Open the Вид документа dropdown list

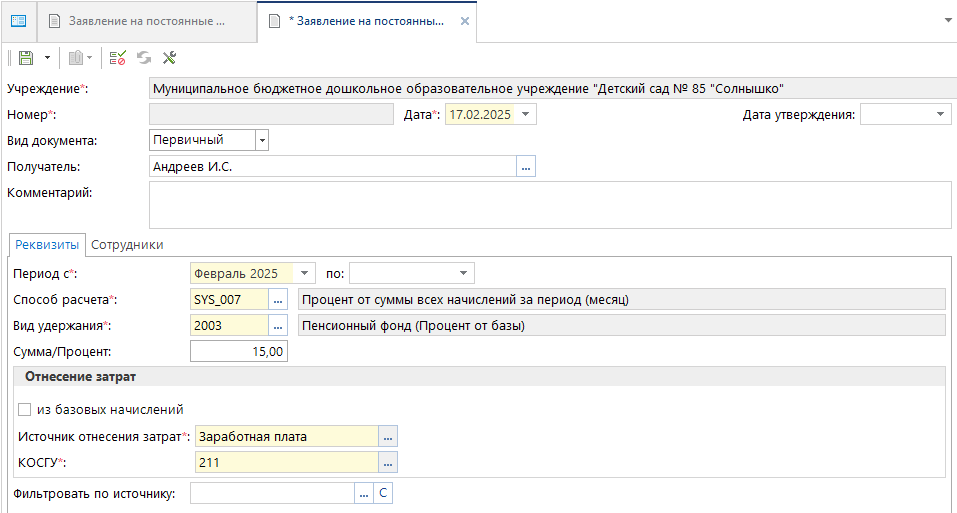point(262,140)
